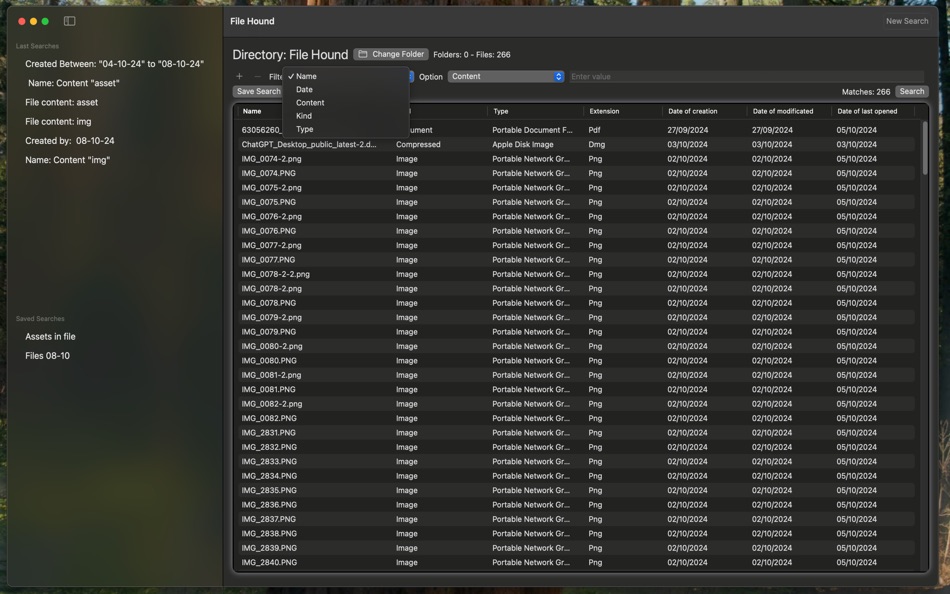Click Portable Document F... type cell

click(532, 130)
